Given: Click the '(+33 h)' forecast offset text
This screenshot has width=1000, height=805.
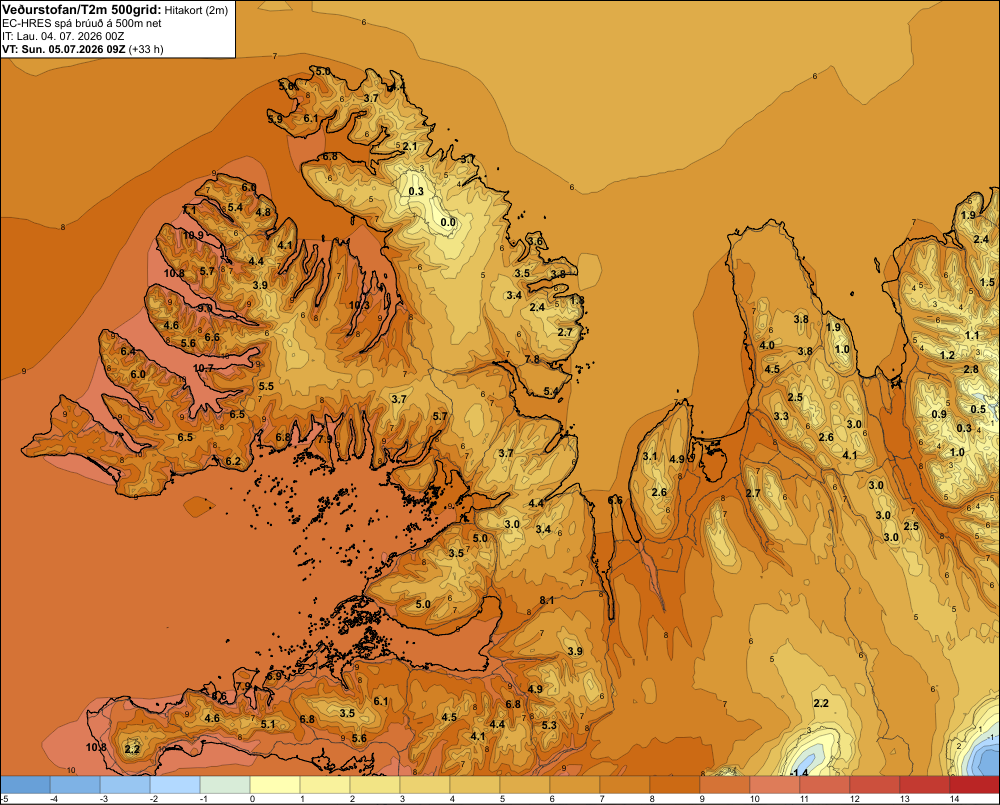Looking at the screenshot, I should [x=146, y=49].
